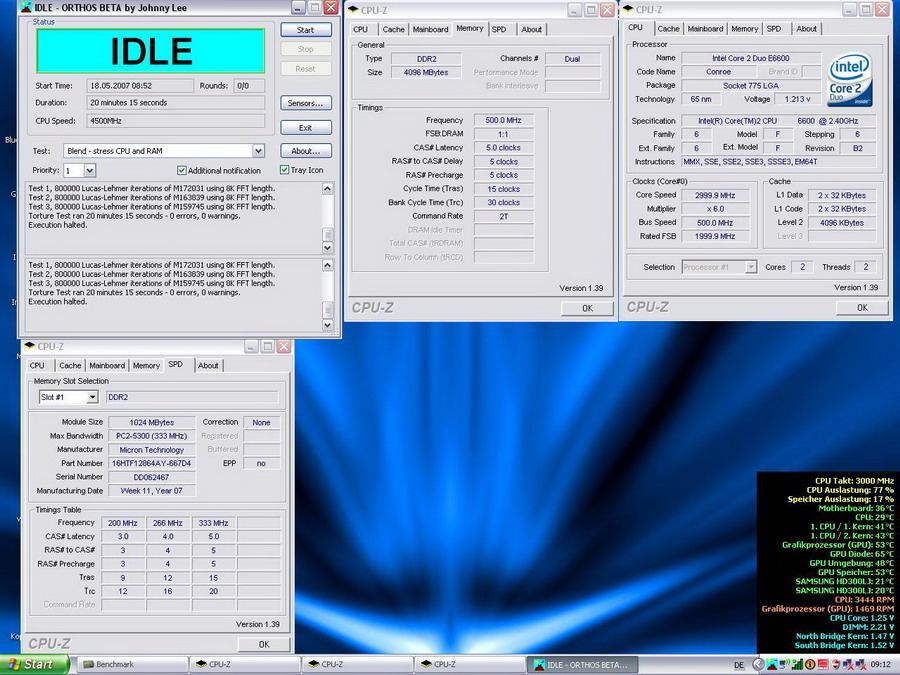
Task: Click the Intel Core 2 Duo E6600 name
Action: 751,58
